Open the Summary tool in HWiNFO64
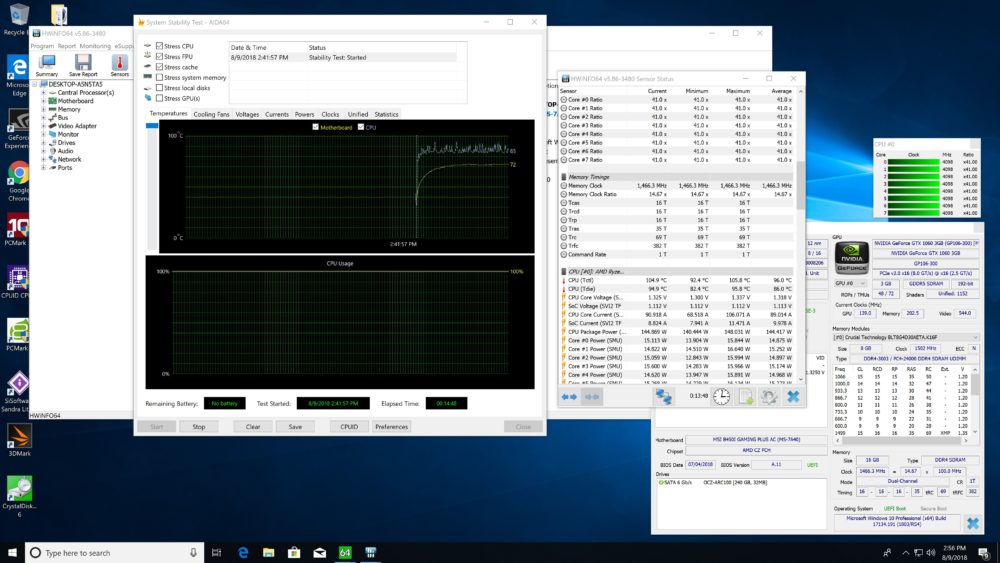 tap(47, 66)
